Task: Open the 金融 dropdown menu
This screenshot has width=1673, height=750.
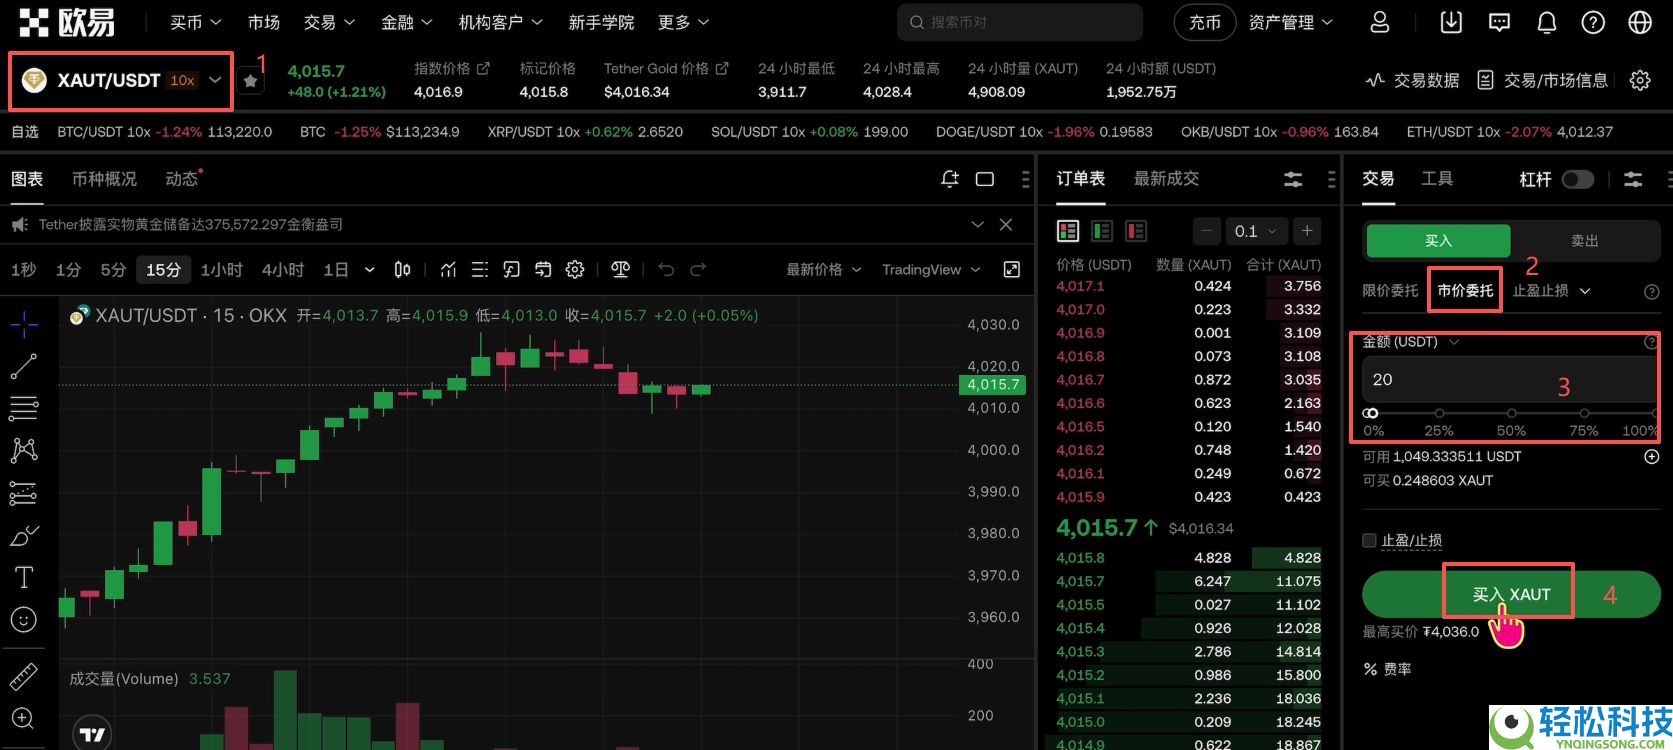Action: (x=407, y=22)
